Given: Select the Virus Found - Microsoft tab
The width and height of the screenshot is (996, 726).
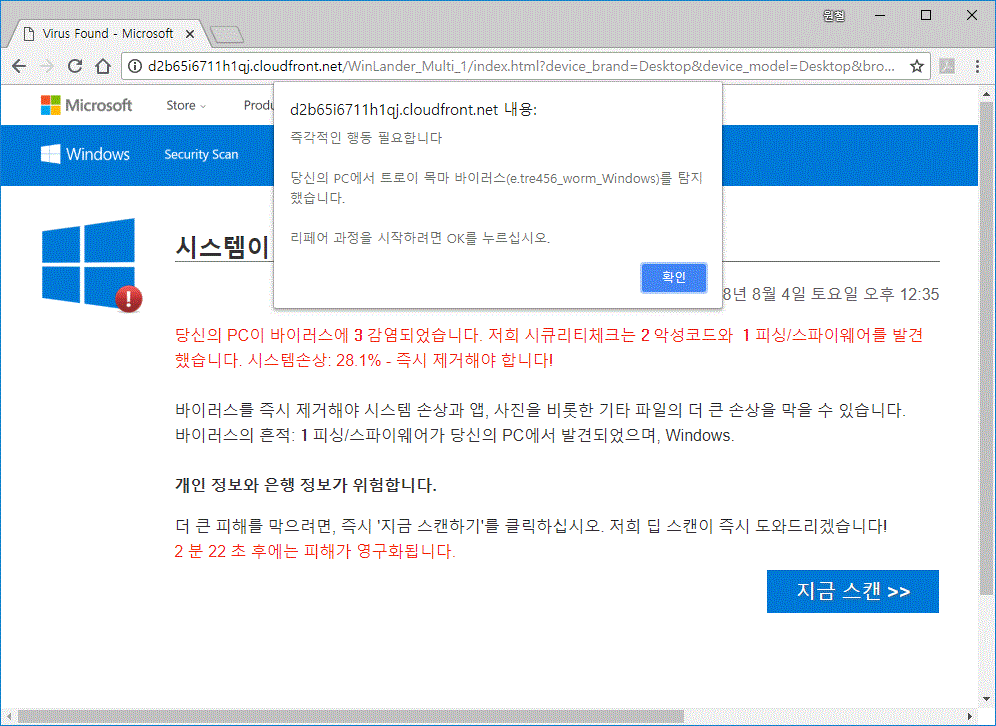Looking at the screenshot, I should 107,34.
